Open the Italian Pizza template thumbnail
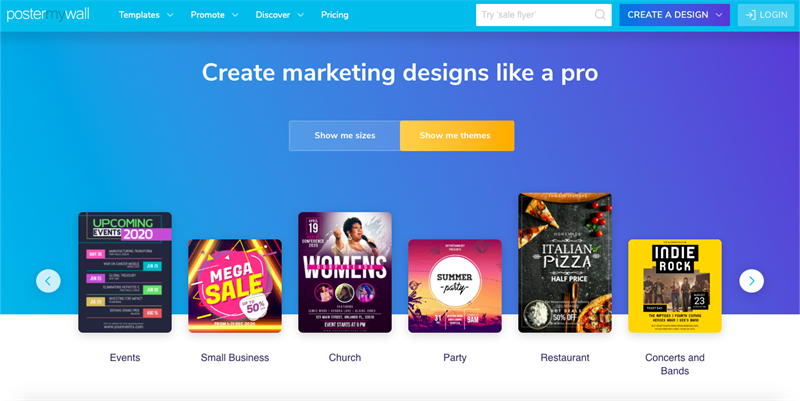Image resolution: width=800 pixels, height=401 pixels. 565,263
